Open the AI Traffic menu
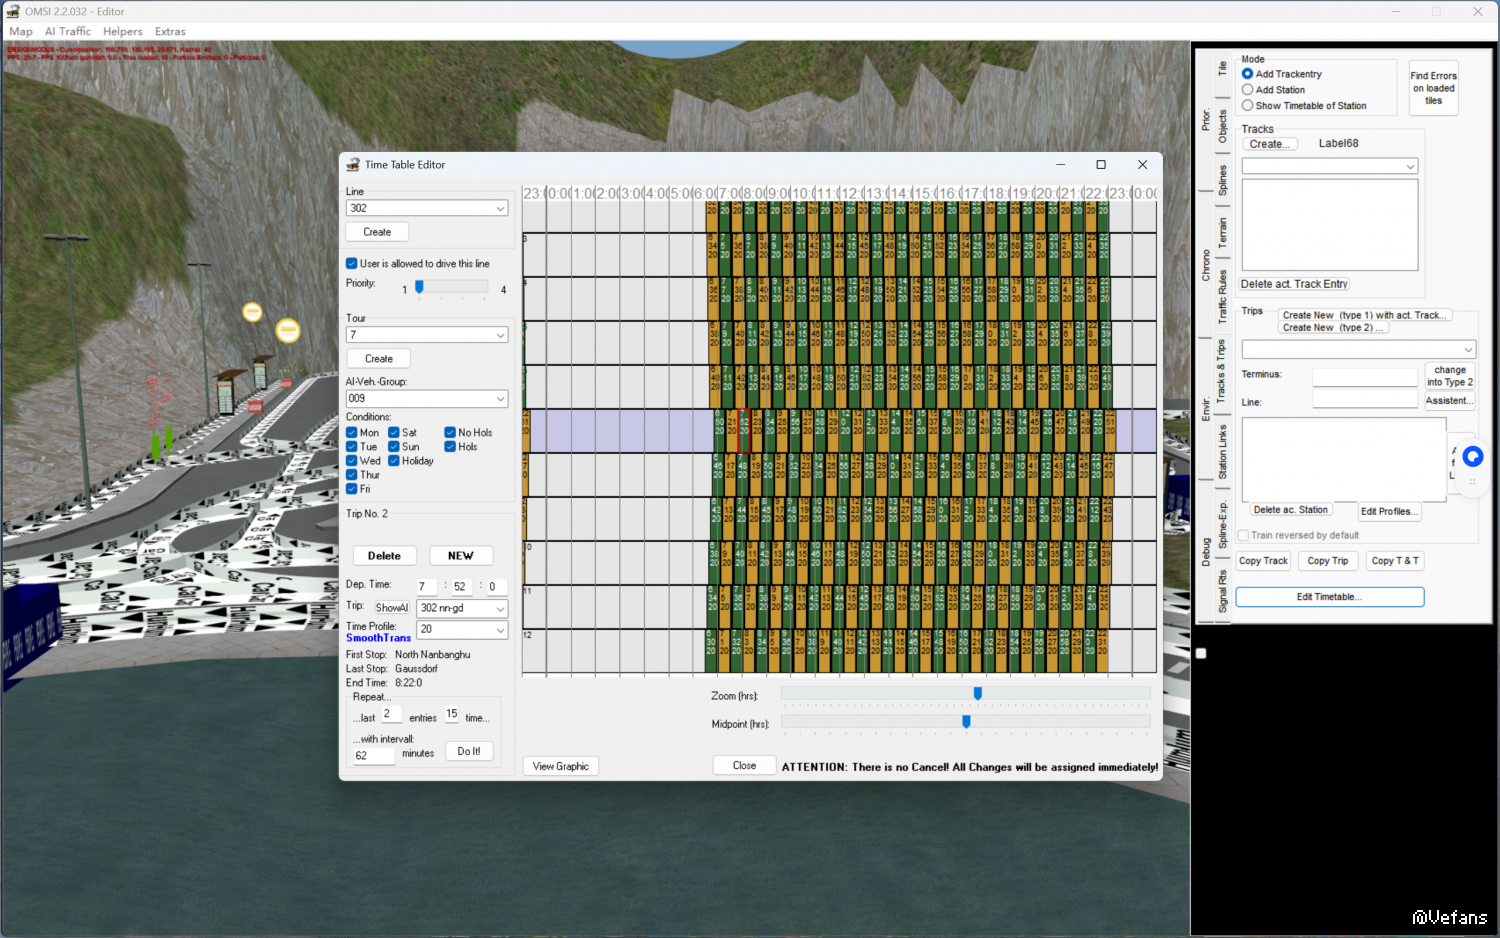Viewport: 1500px width, 938px height. 67,32
